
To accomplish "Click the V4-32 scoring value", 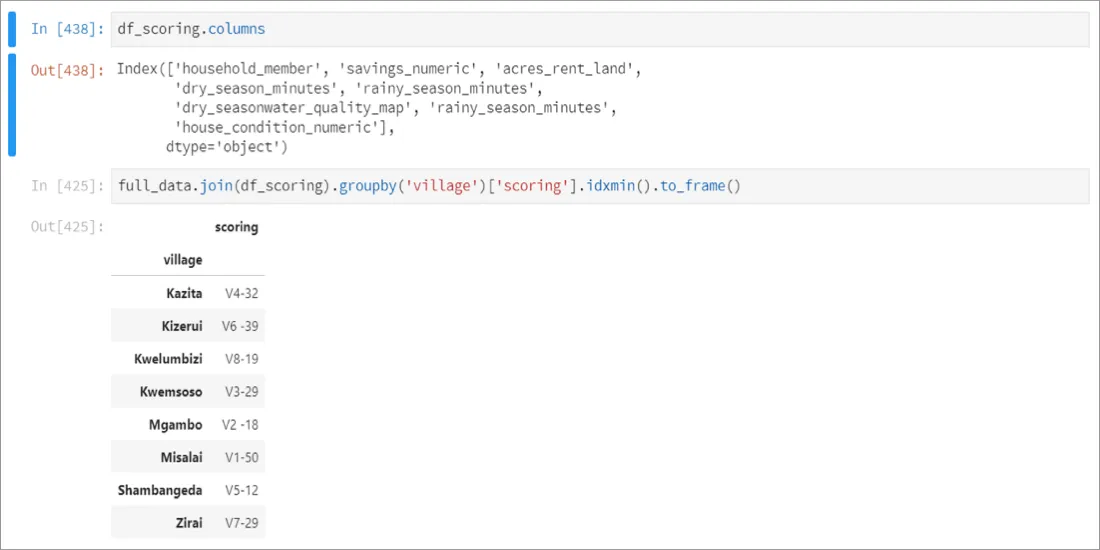I will point(241,293).
